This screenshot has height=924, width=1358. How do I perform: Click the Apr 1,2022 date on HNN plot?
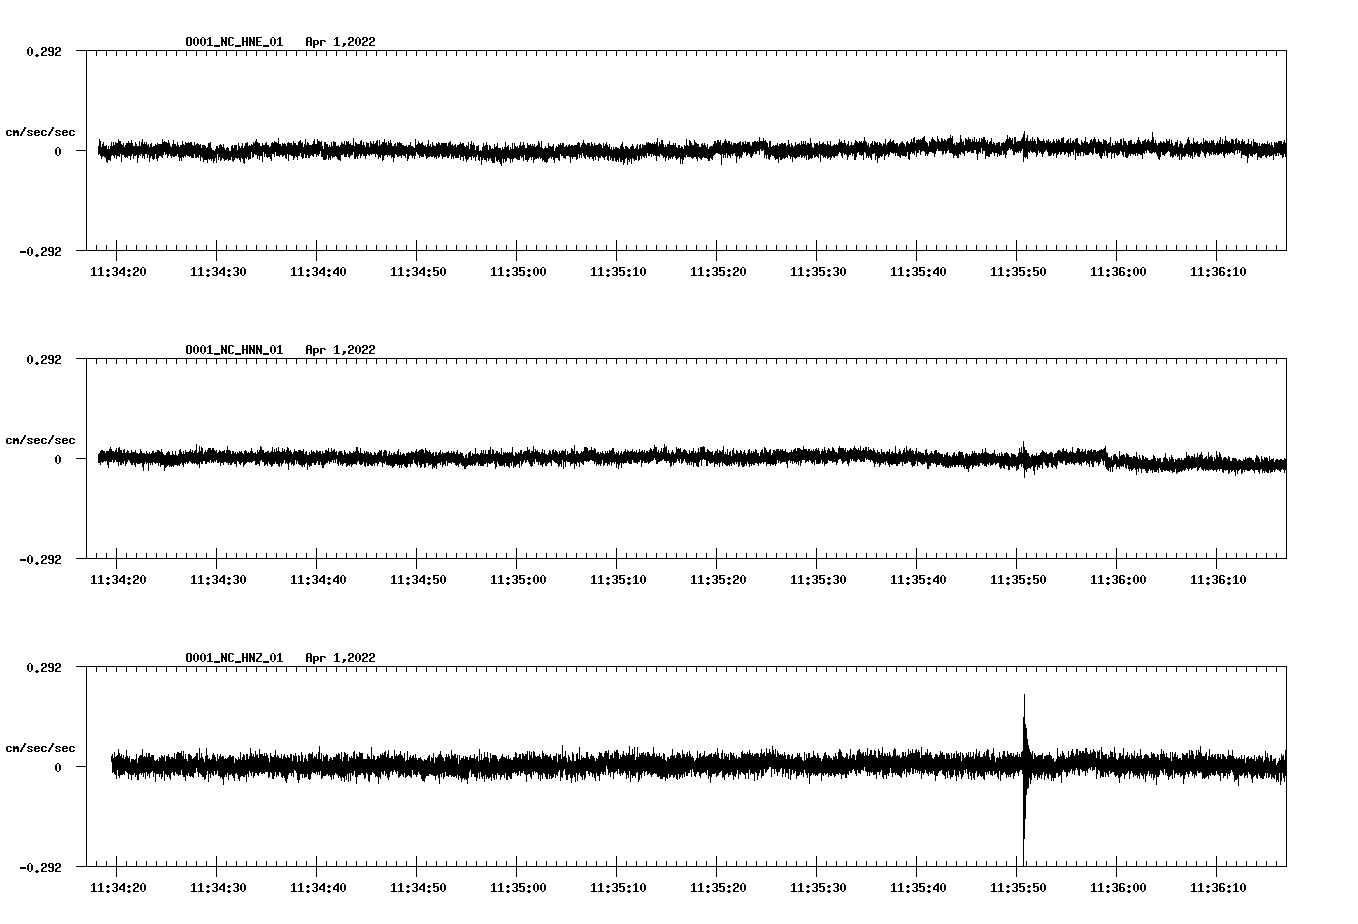click(x=341, y=350)
